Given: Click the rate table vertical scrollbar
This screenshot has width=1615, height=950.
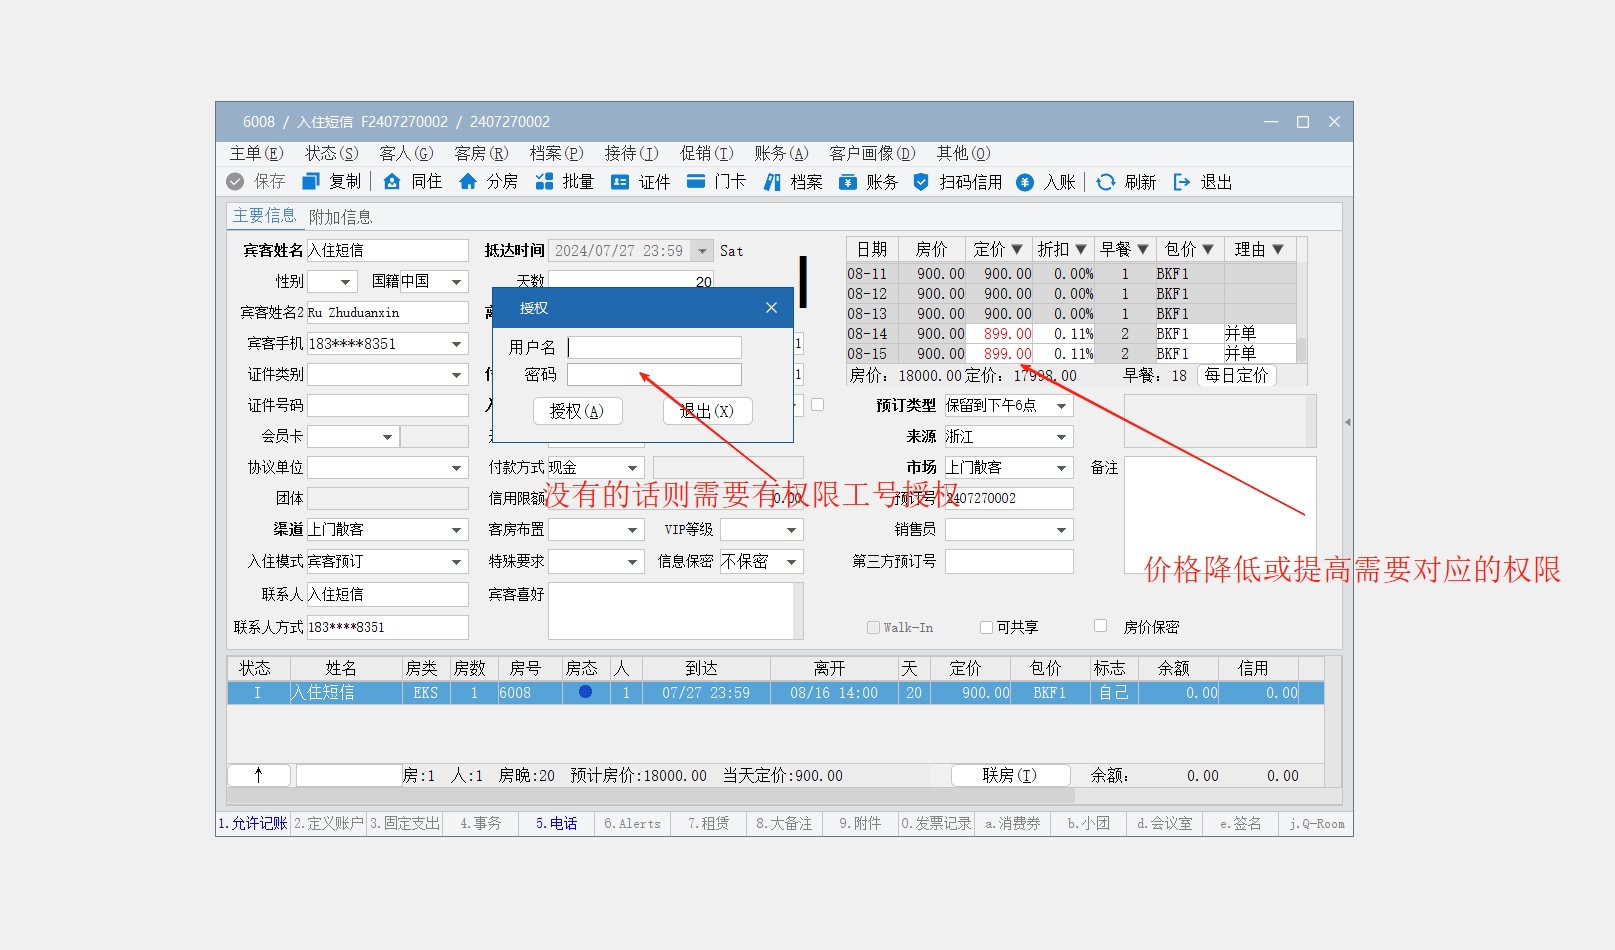Looking at the screenshot, I should tap(1301, 350).
